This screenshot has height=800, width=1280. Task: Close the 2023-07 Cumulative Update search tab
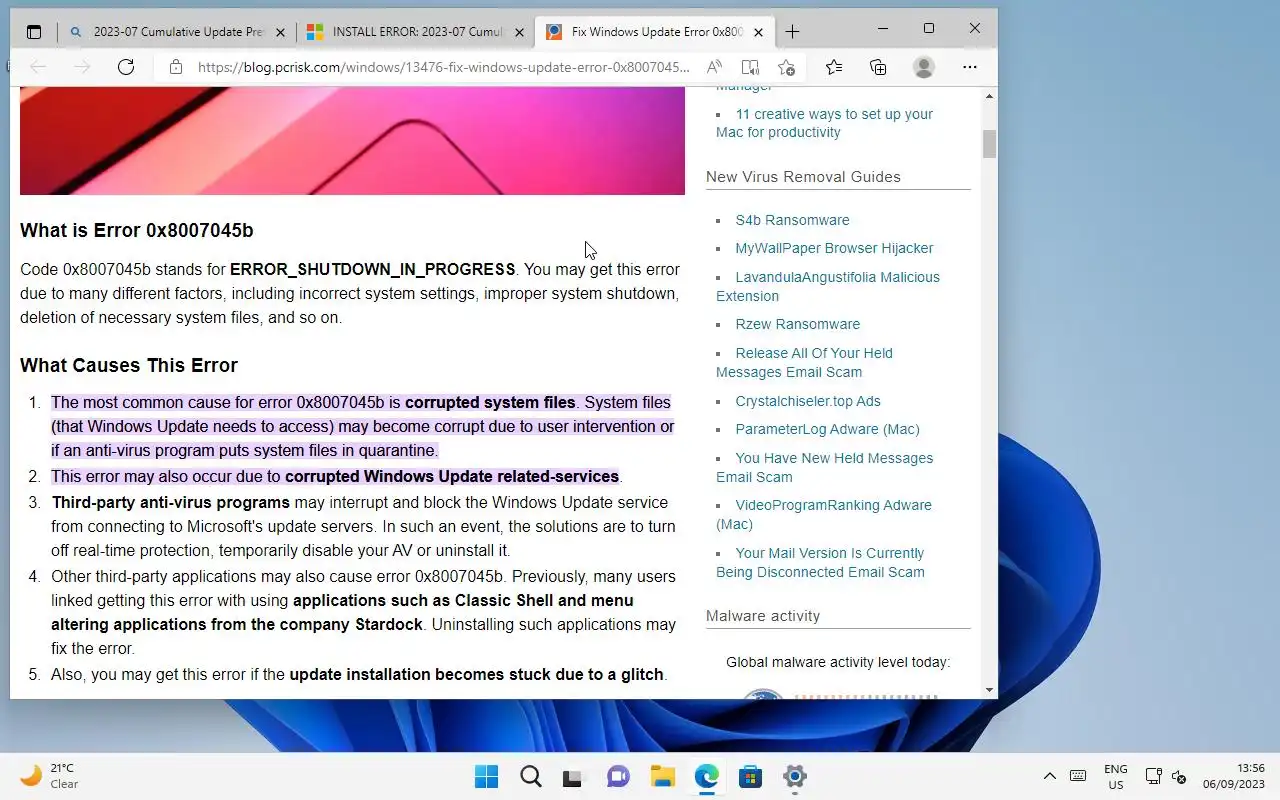(x=281, y=32)
